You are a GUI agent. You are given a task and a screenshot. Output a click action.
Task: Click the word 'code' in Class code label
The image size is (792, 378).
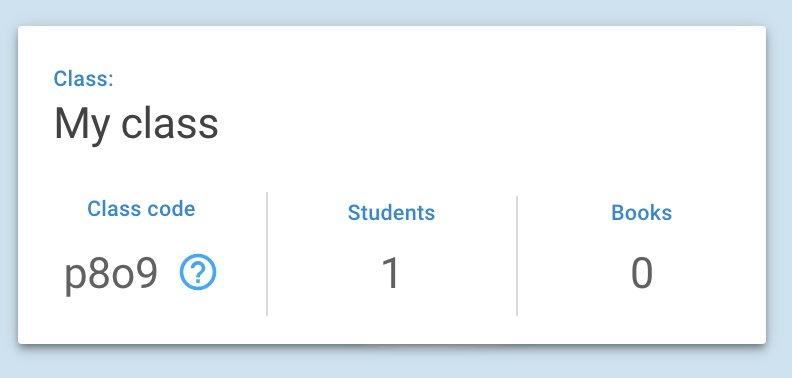click(x=169, y=208)
